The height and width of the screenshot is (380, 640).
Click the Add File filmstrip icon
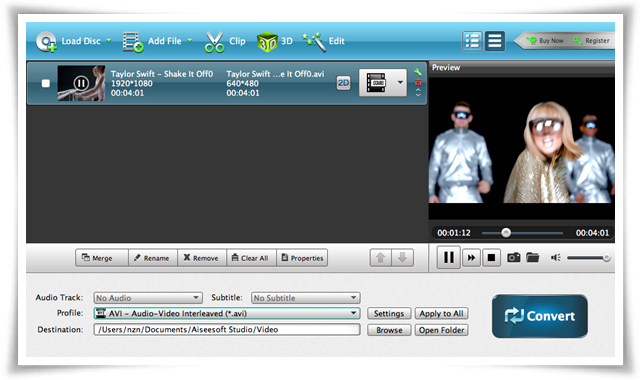[133, 42]
